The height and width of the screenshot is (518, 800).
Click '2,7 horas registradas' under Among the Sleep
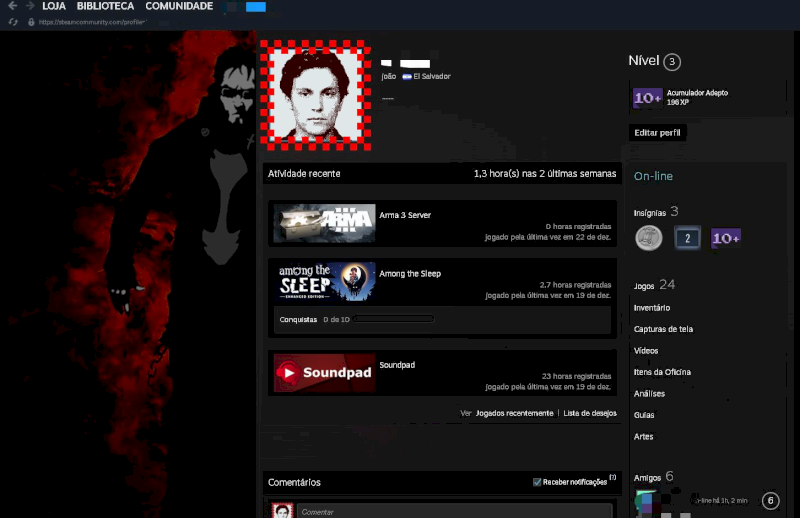click(575, 285)
